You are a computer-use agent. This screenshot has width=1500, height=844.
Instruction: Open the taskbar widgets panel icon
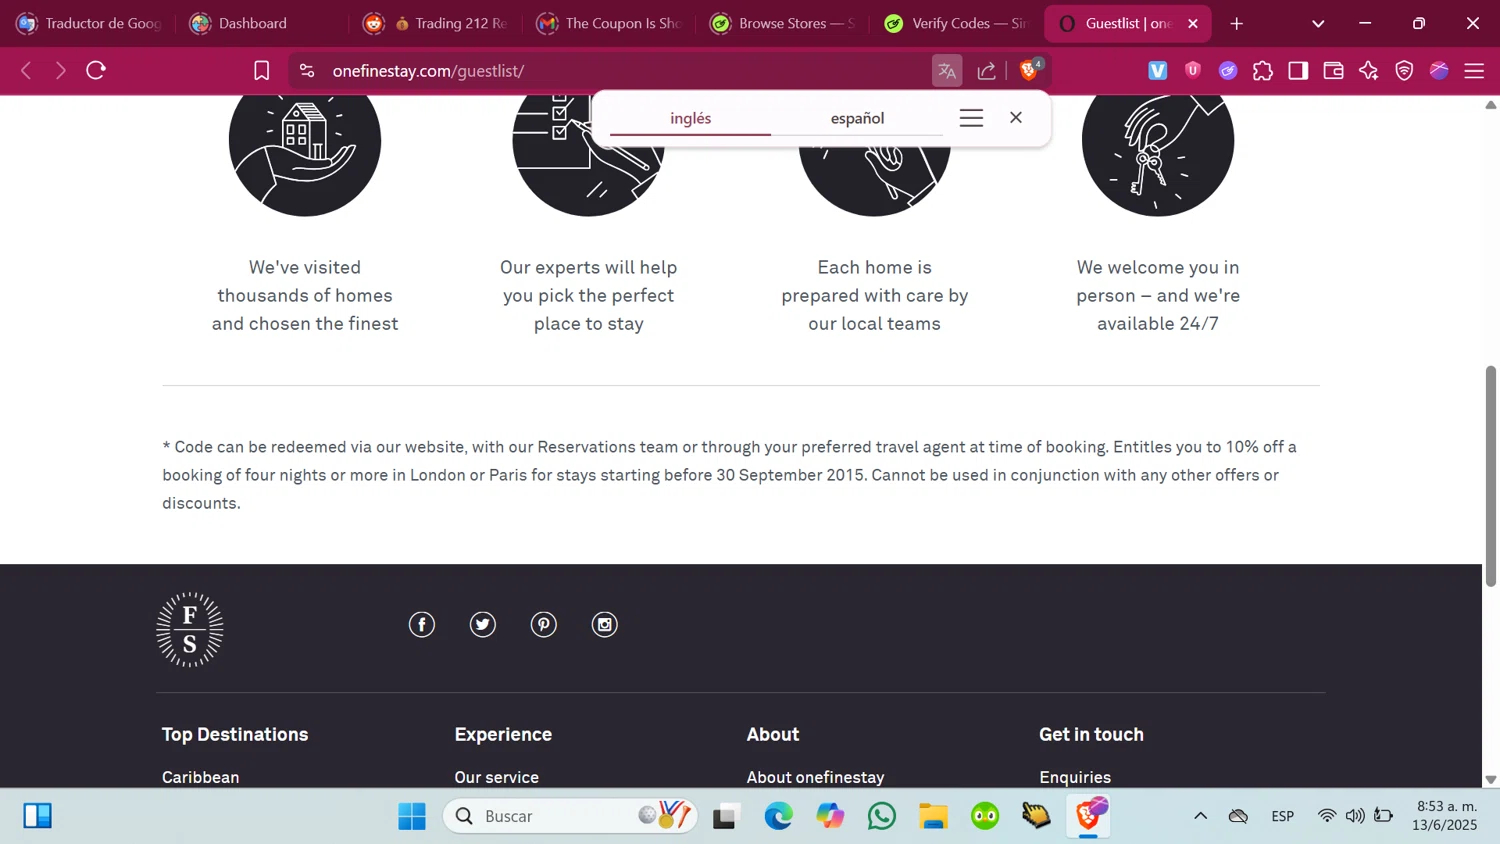point(38,816)
